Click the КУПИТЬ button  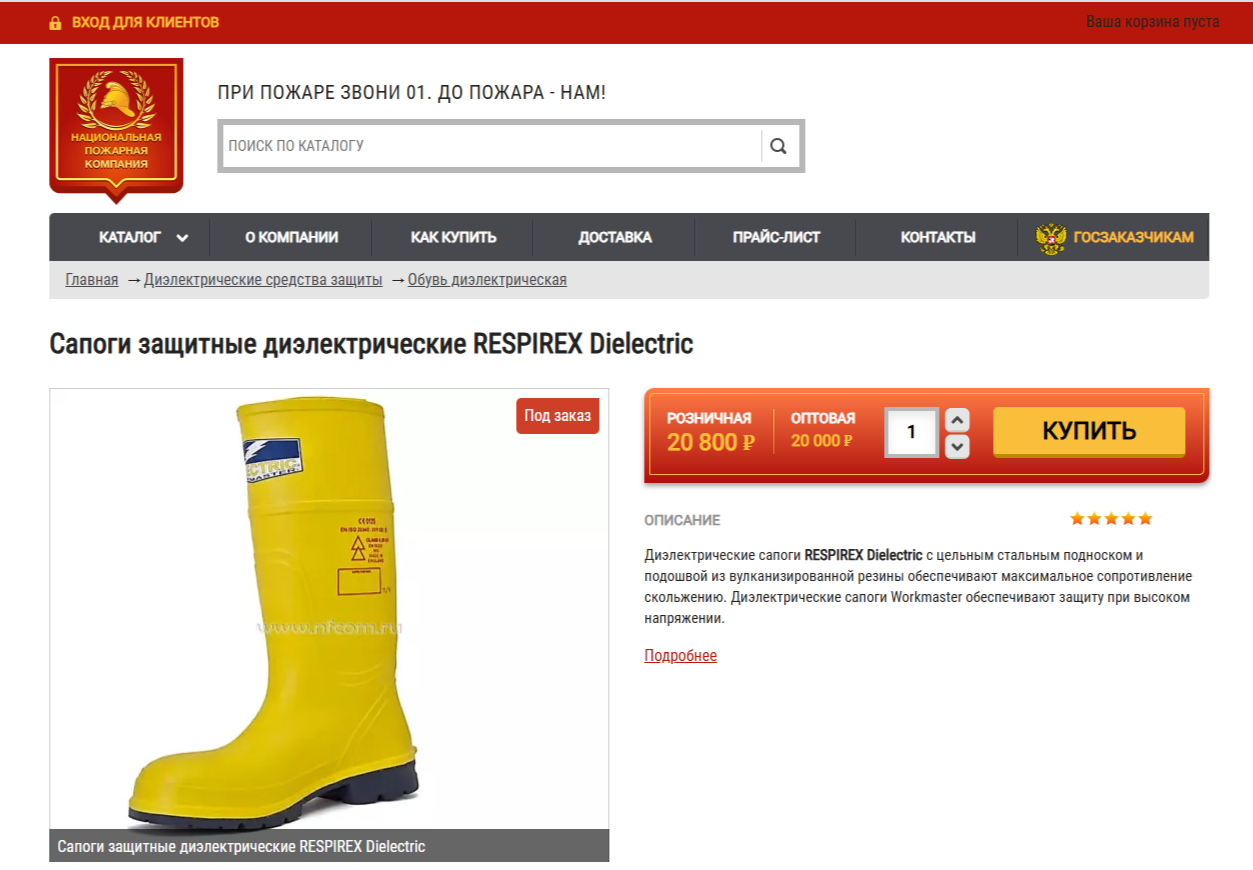pyautogui.click(x=1089, y=432)
